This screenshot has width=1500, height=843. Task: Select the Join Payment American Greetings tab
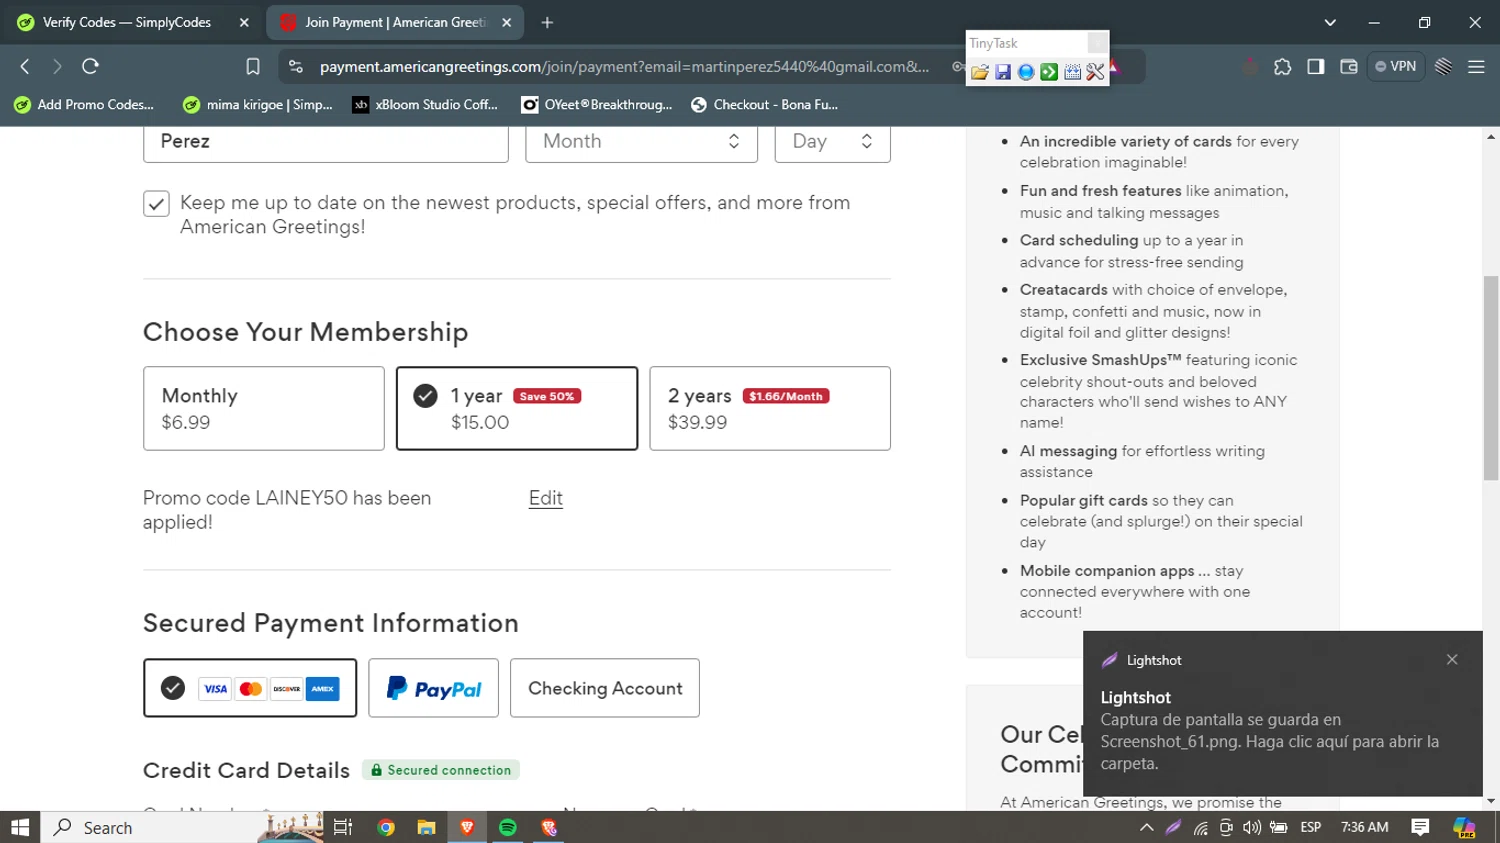[x=395, y=22]
